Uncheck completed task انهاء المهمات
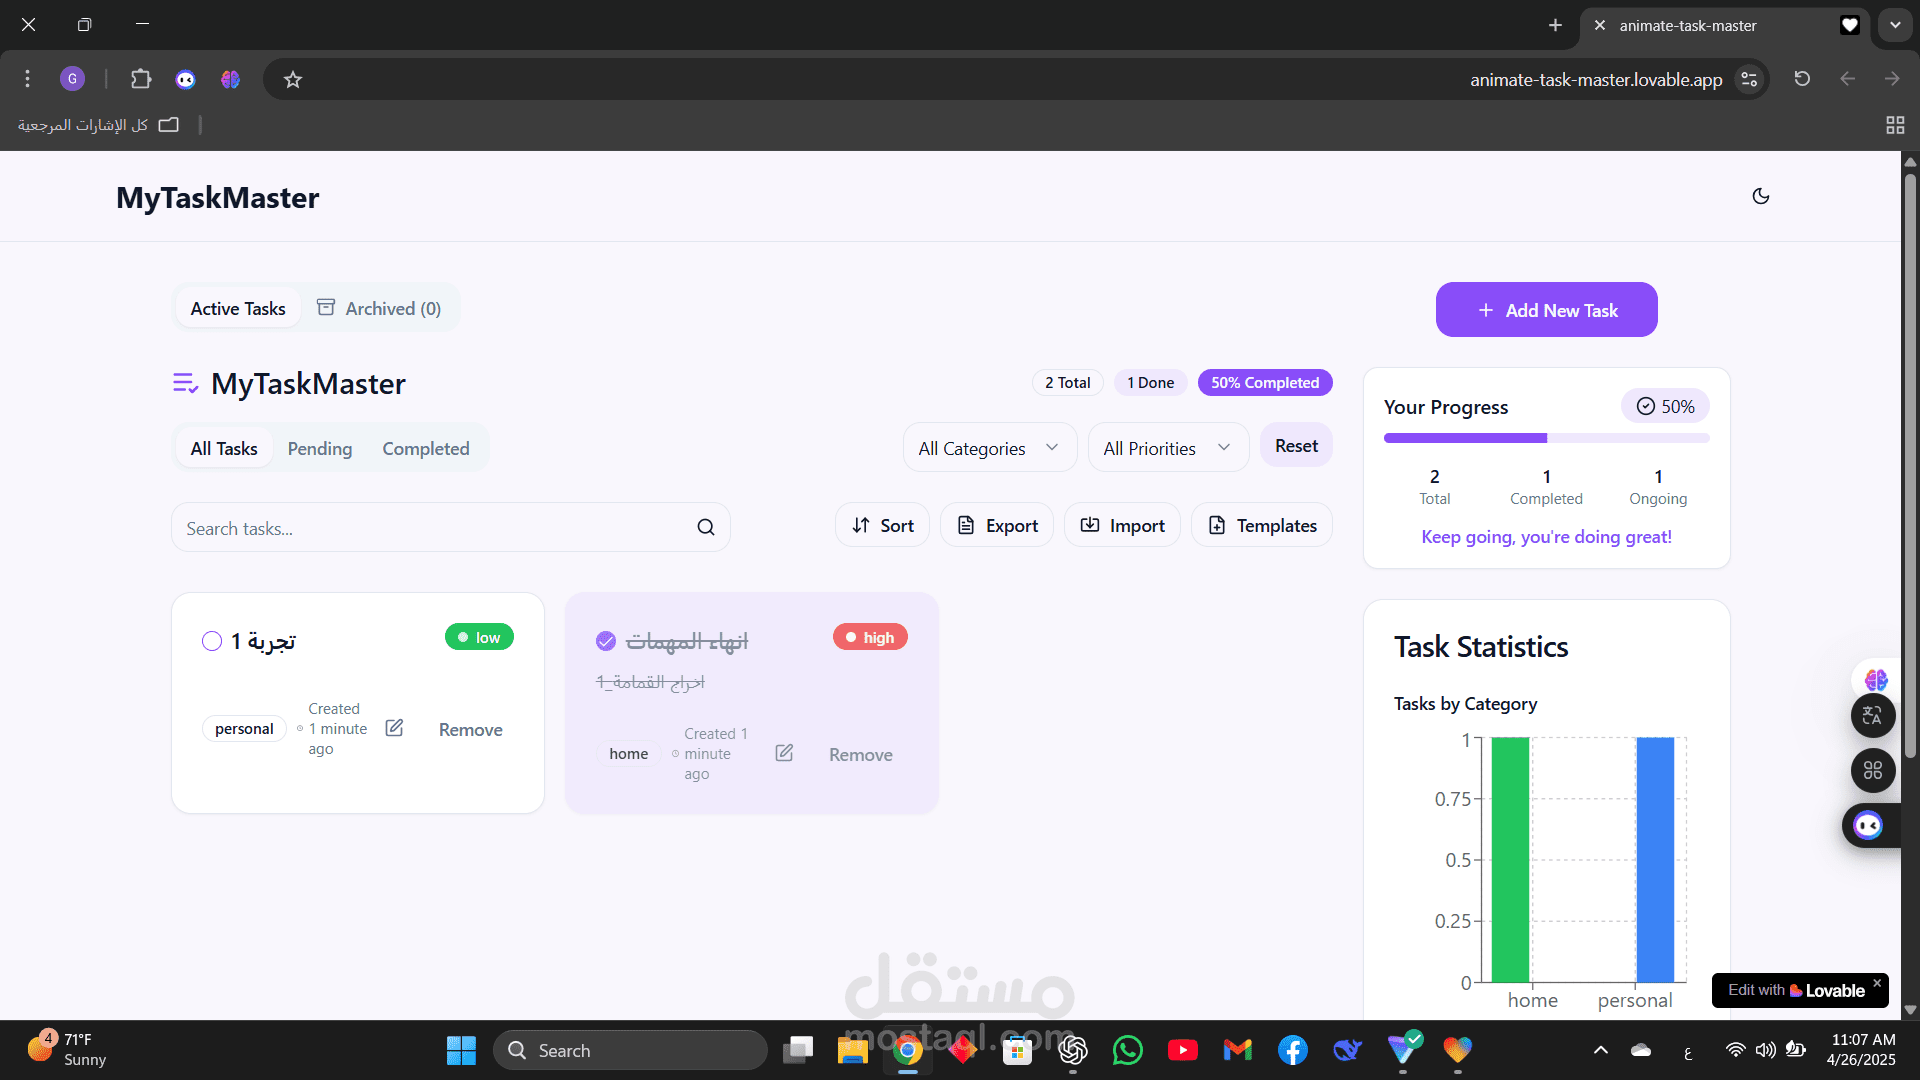The height and width of the screenshot is (1080, 1920). (606, 641)
